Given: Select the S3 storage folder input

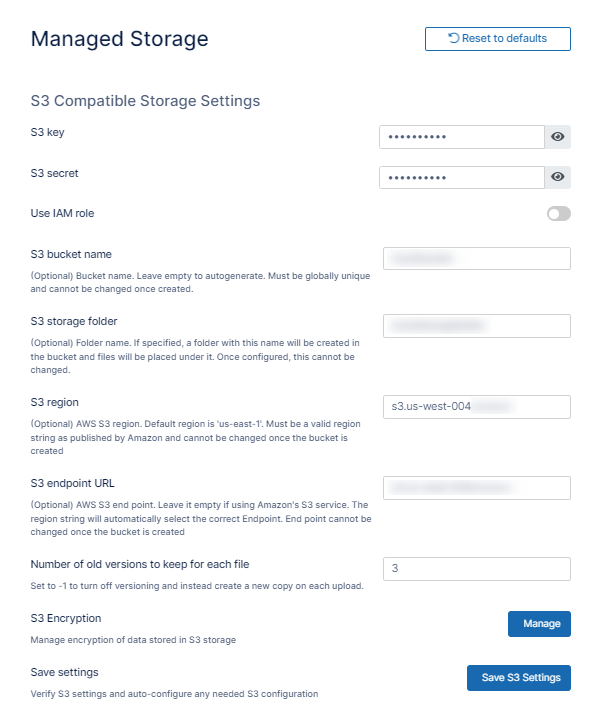Looking at the screenshot, I should 476,326.
